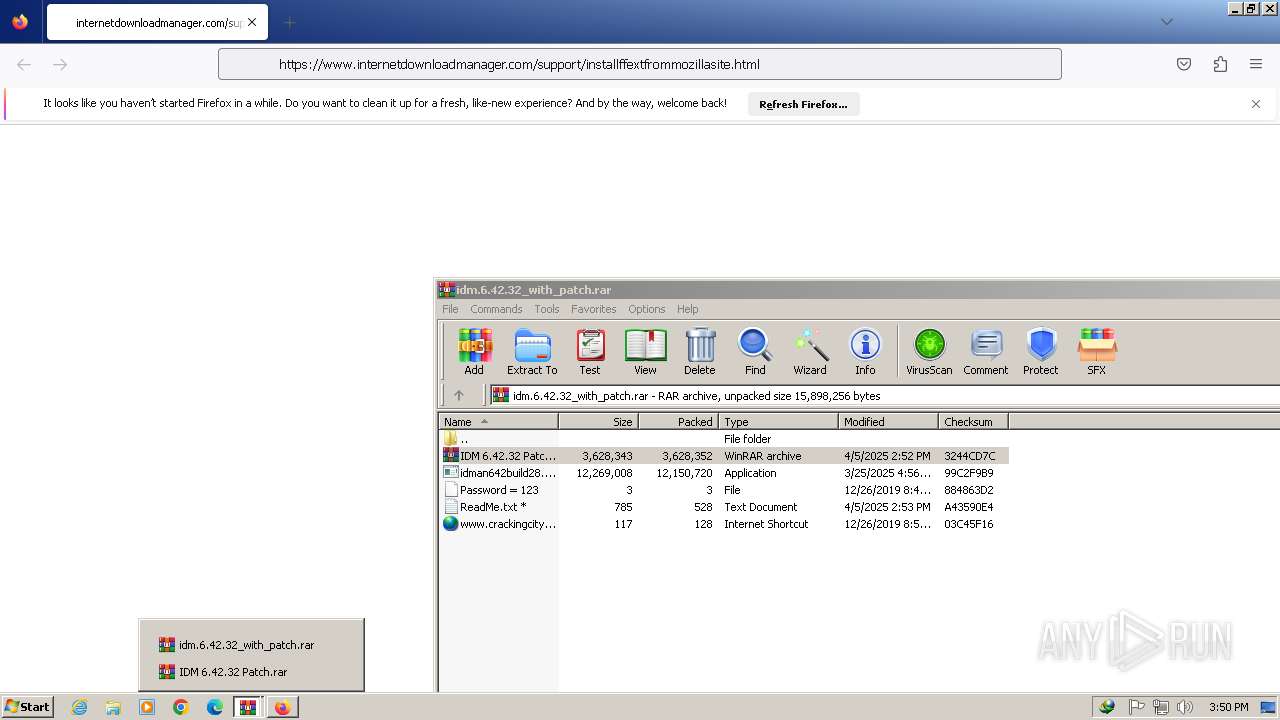The image size is (1280, 720).
Task: Sort by the Checksum column header
Action: point(973,422)
